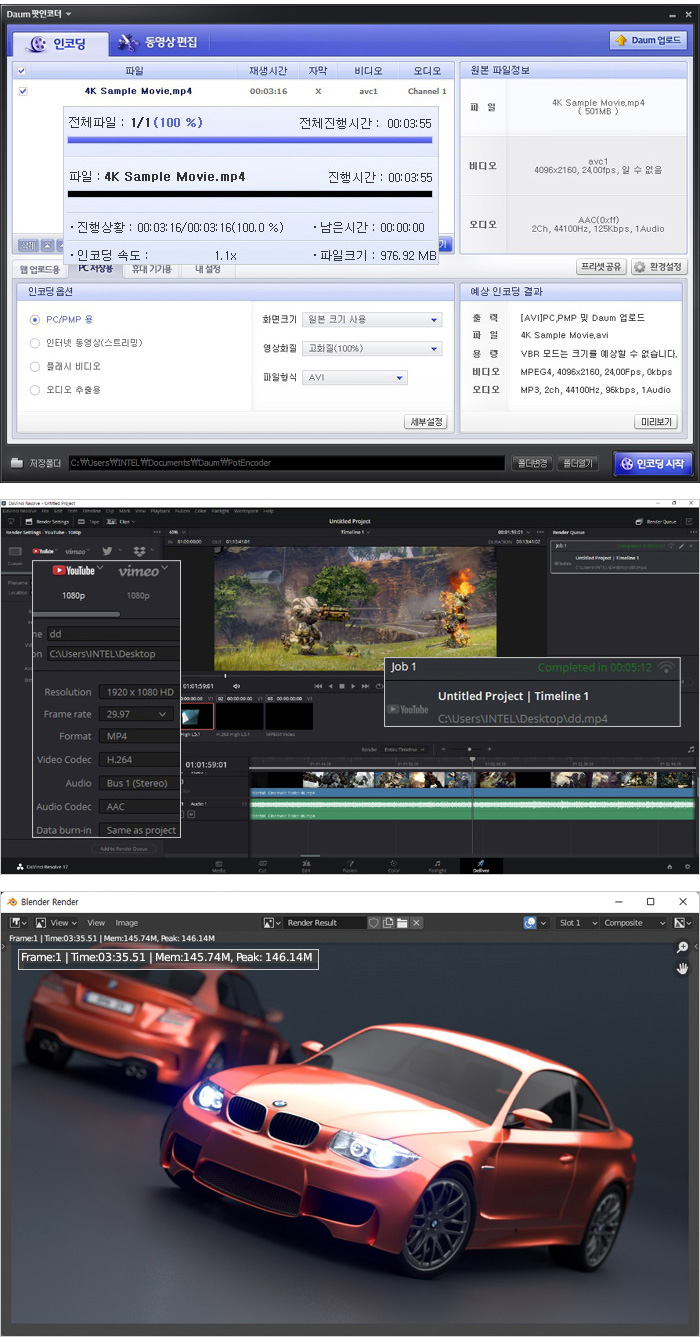Viewport: 700px width, 1342px height.
Task: Click the first clip thumbnail in DaVinci Resolve
Action: coord(197,716)
